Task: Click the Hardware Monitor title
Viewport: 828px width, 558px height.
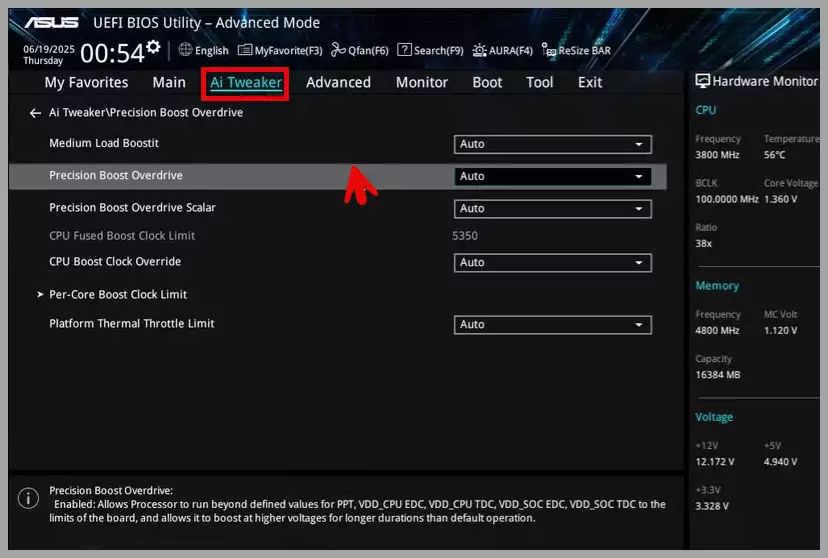Action: click(765, 81)
